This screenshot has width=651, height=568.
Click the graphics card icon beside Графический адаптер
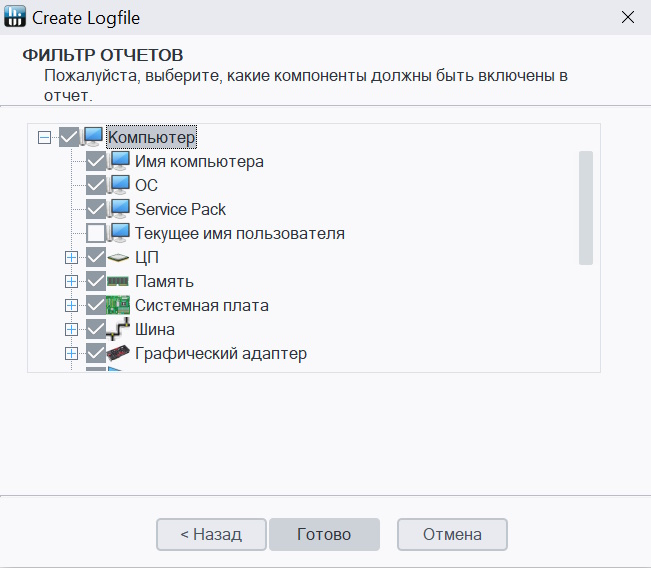click(x=119, y=353)
